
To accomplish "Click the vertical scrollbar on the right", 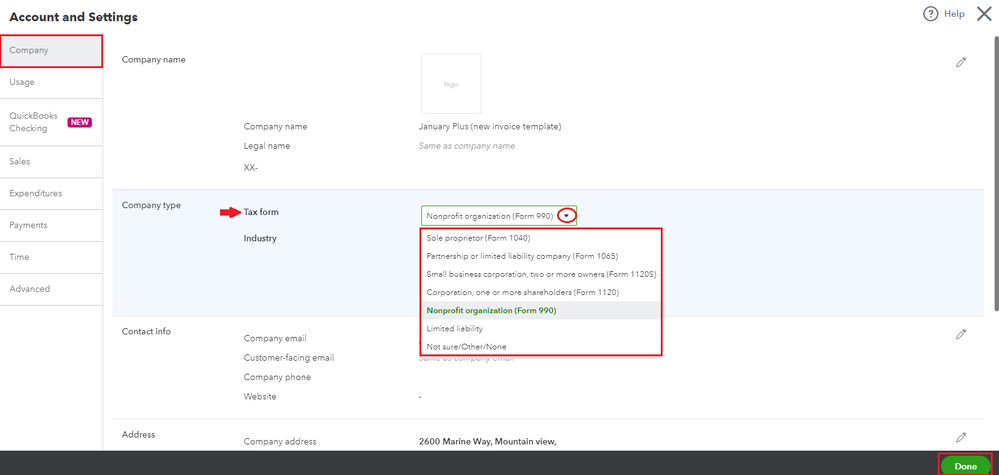I will pos(996,172).
